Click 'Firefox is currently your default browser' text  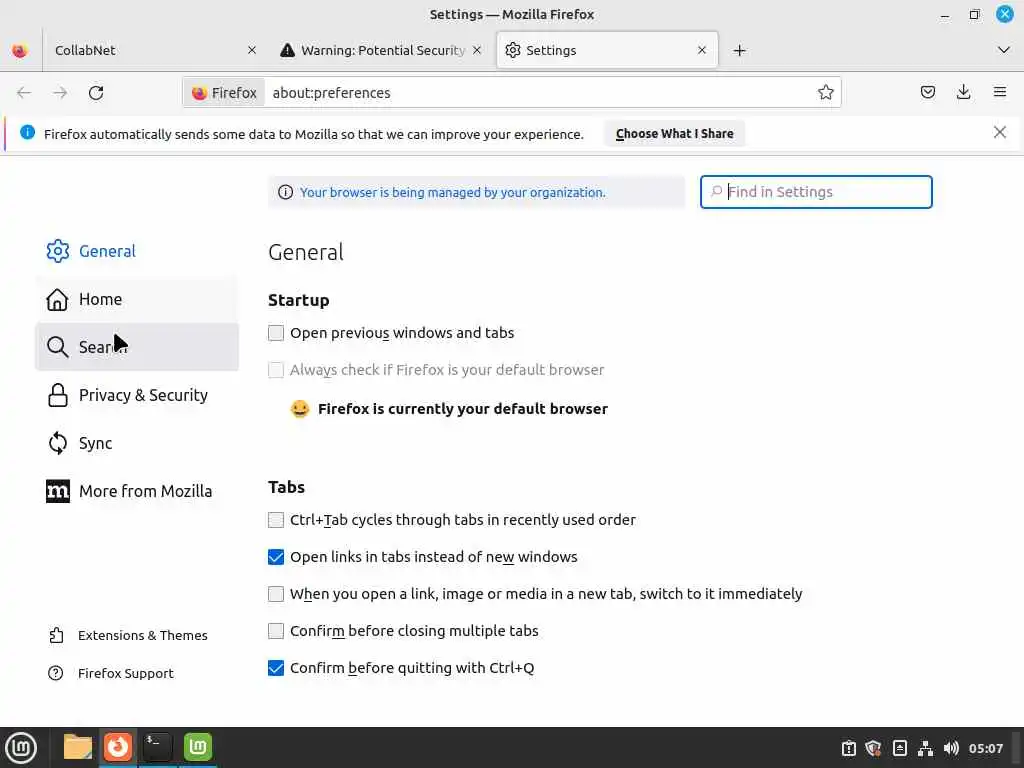(462, 409)
